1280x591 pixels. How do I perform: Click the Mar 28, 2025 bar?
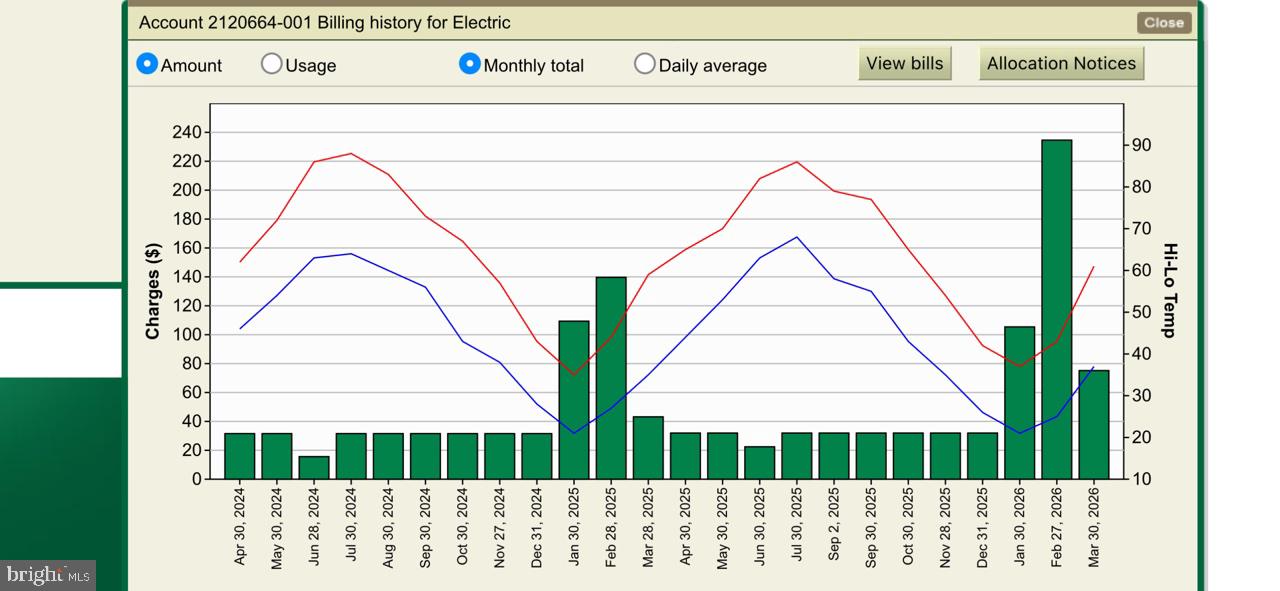point(648,448)
